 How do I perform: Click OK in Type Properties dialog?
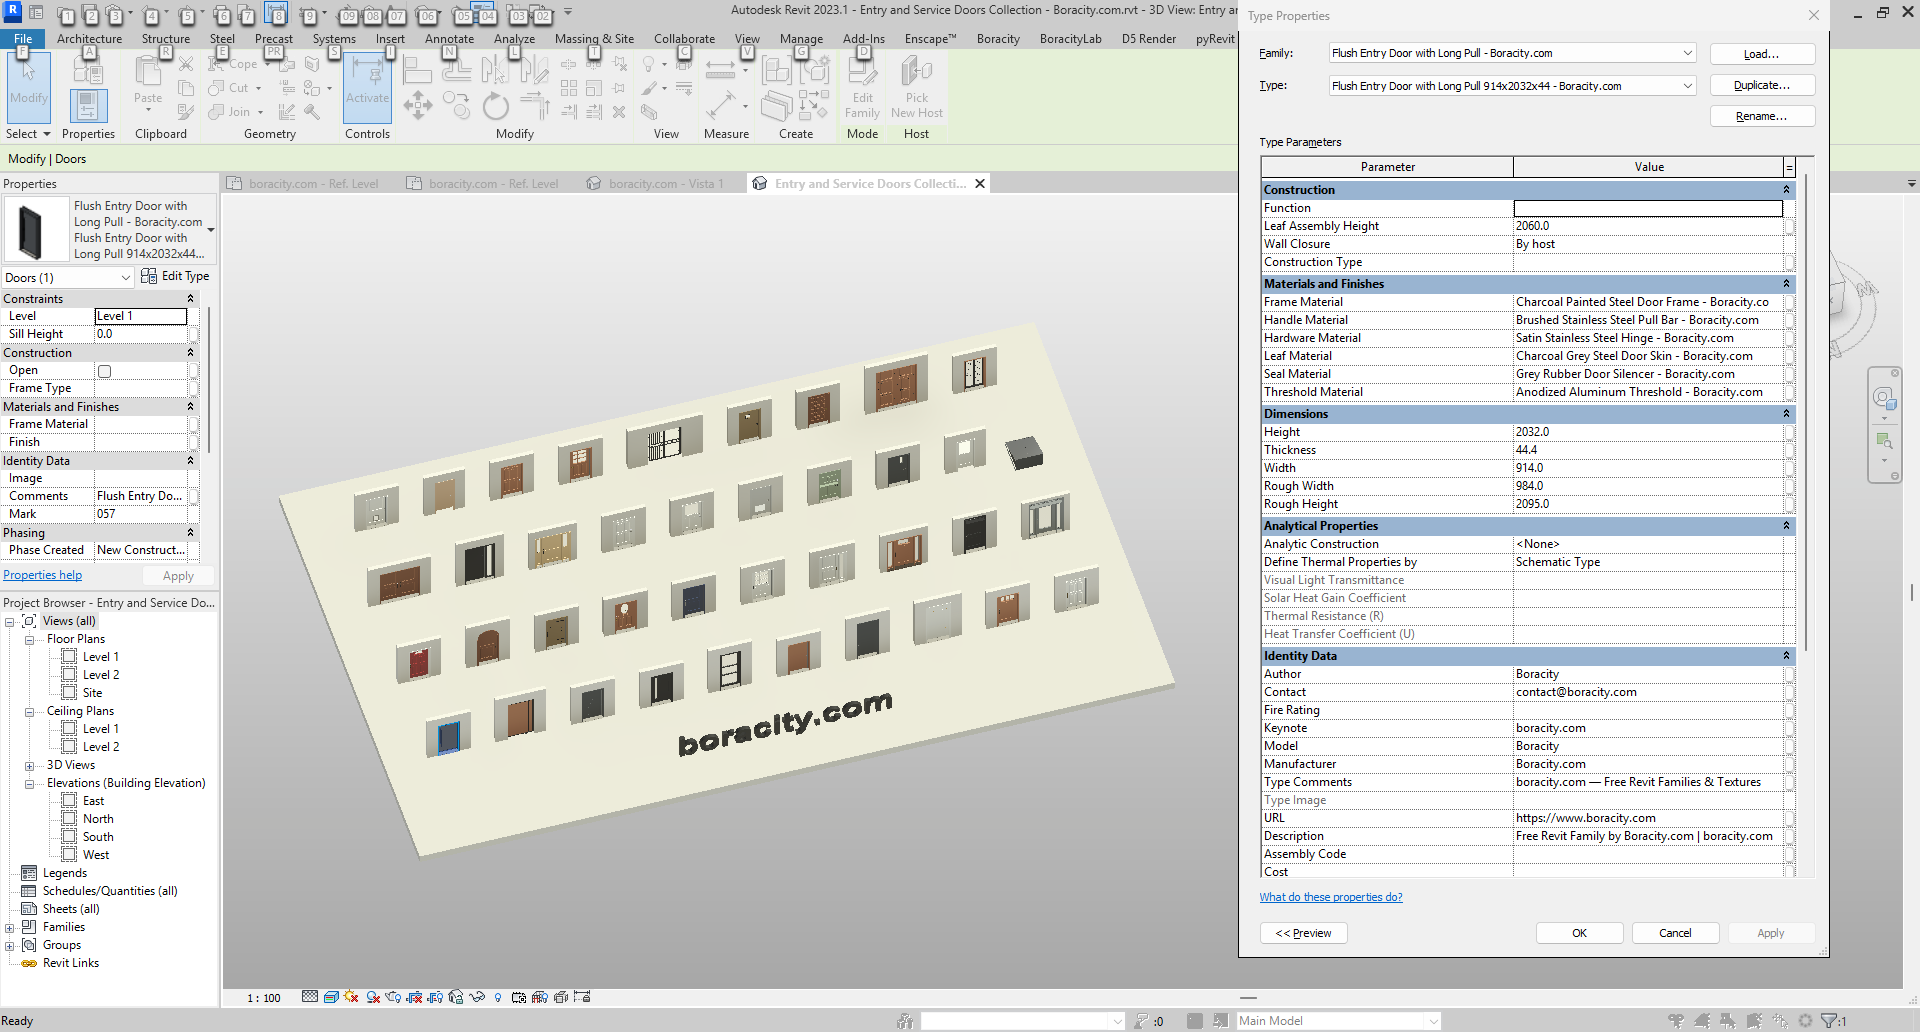tap(1579, 933)
